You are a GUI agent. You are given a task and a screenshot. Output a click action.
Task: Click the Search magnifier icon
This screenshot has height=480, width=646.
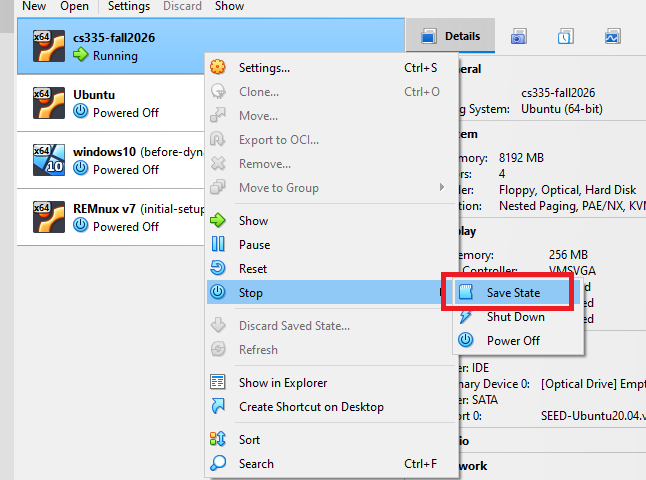coord(218,464)
